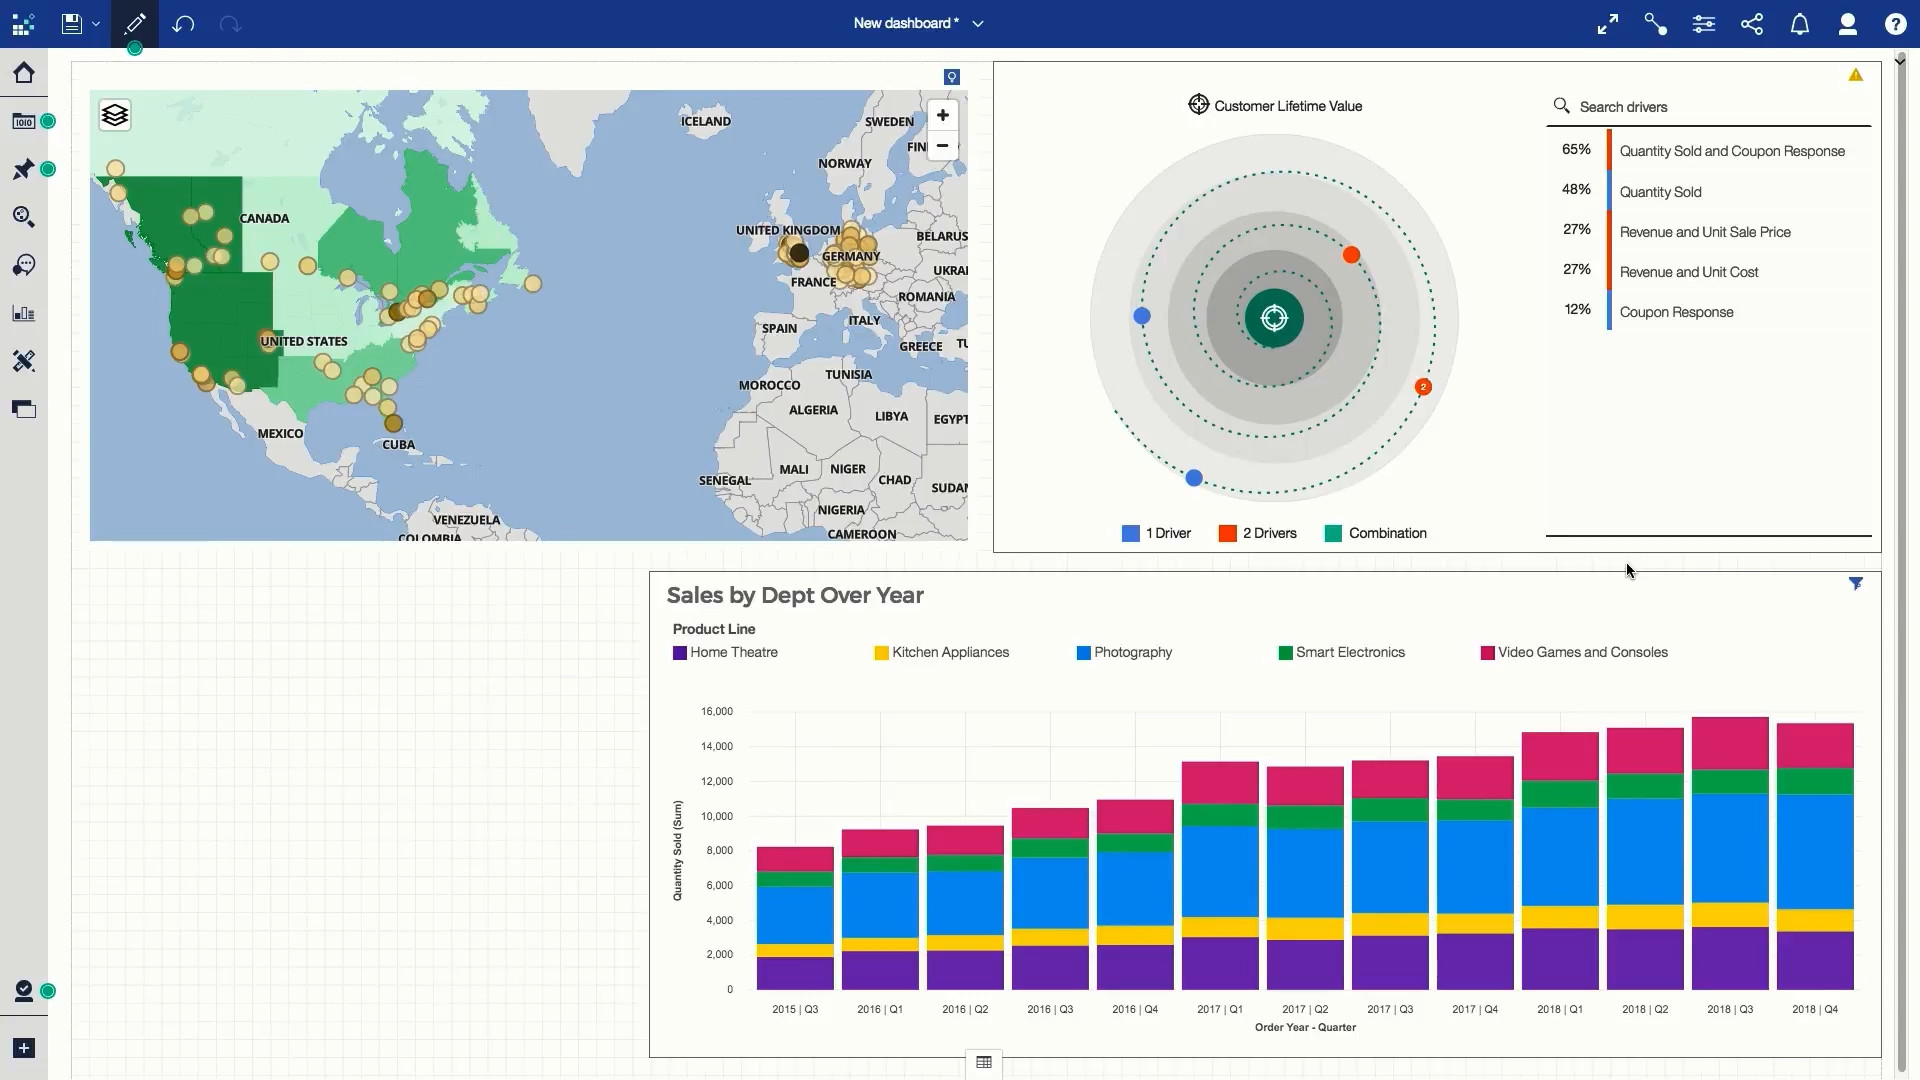Expand the save options dropdown
Image resolution: width=1920 pixels, height=1080 pixels.
coord(95,24)
